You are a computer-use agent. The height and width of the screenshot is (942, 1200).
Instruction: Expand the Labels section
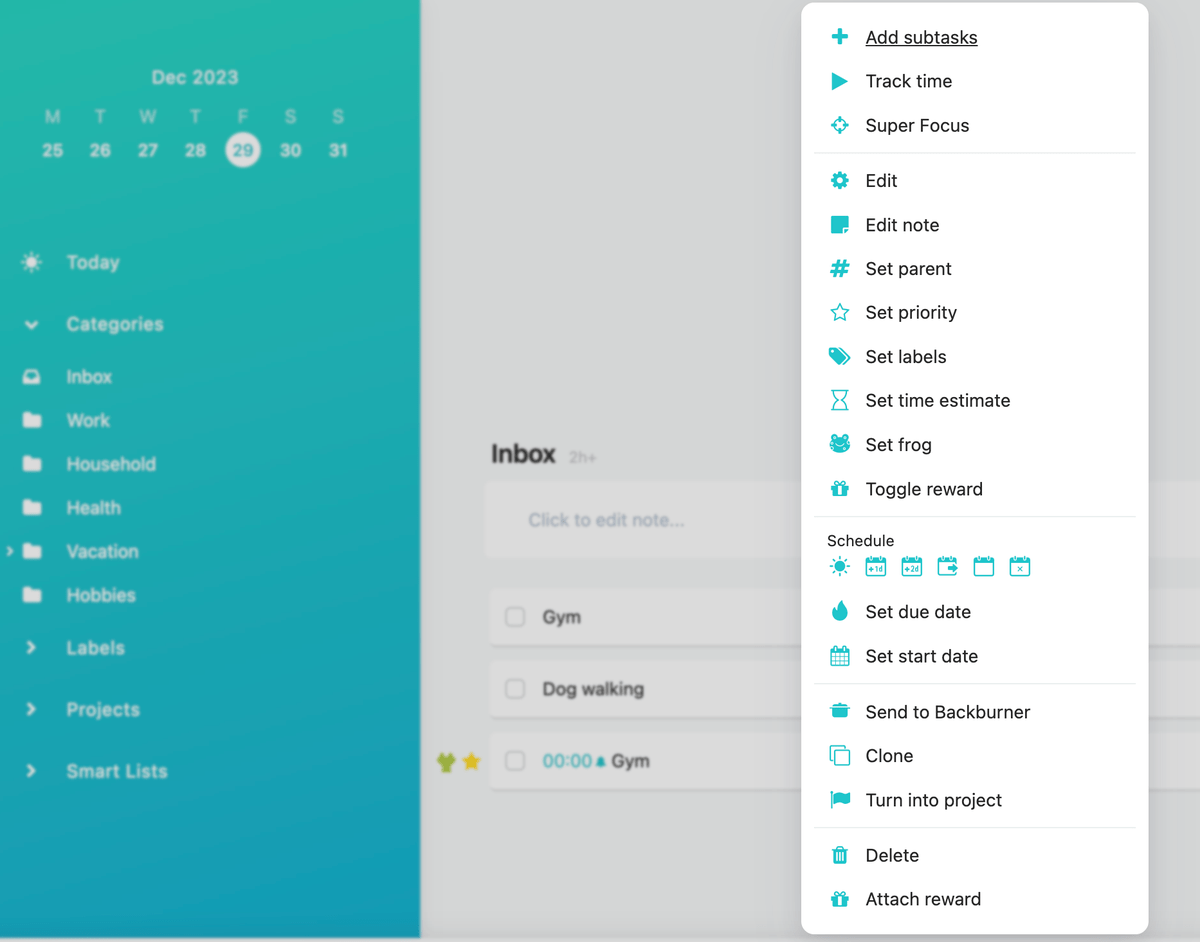point(32,648)
